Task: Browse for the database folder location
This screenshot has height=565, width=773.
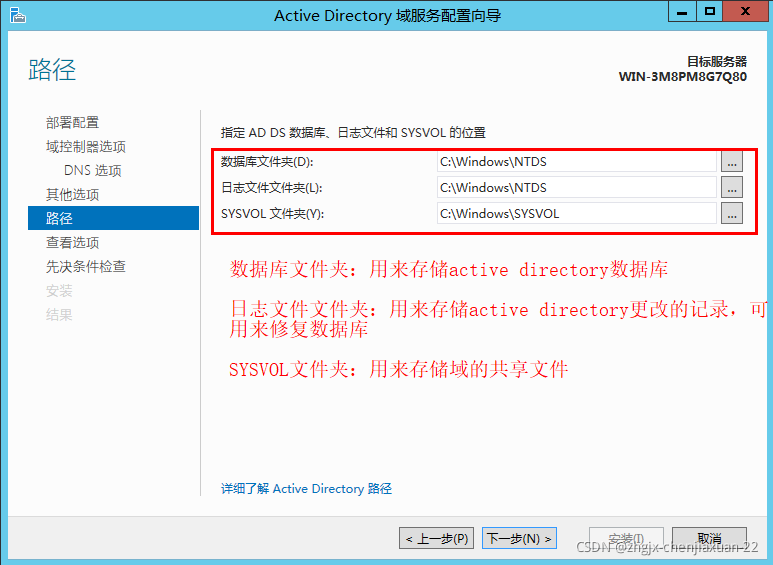Action: pos(732,161)
